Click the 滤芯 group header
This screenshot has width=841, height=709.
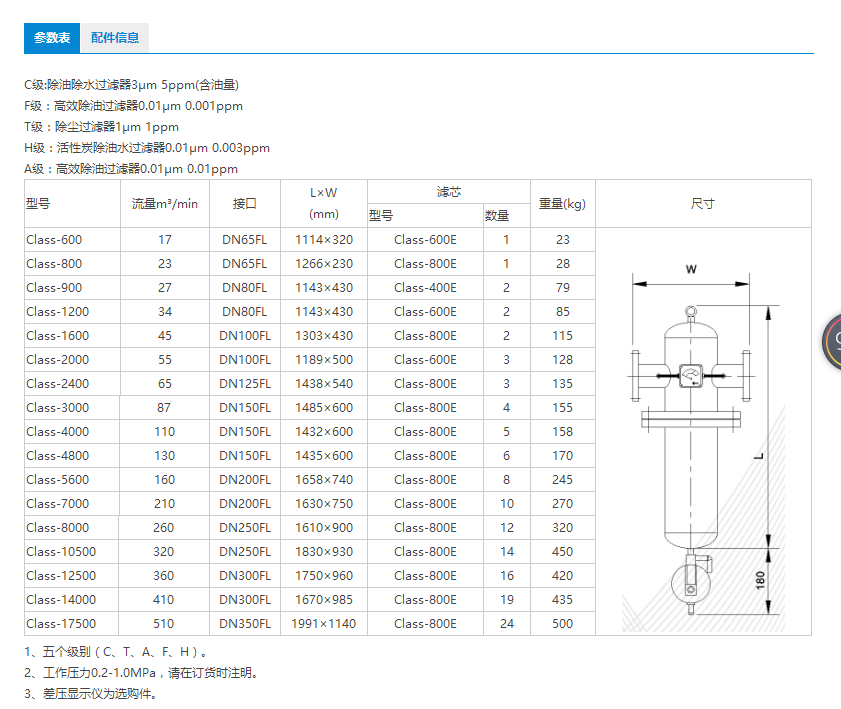pos(449,192)
